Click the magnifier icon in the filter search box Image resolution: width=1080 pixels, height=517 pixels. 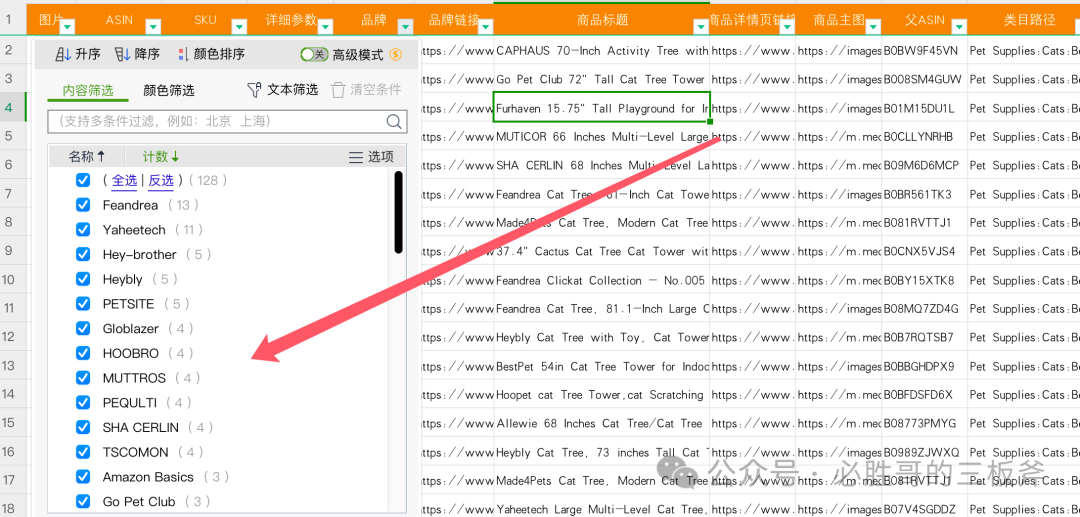click(394, 122)
